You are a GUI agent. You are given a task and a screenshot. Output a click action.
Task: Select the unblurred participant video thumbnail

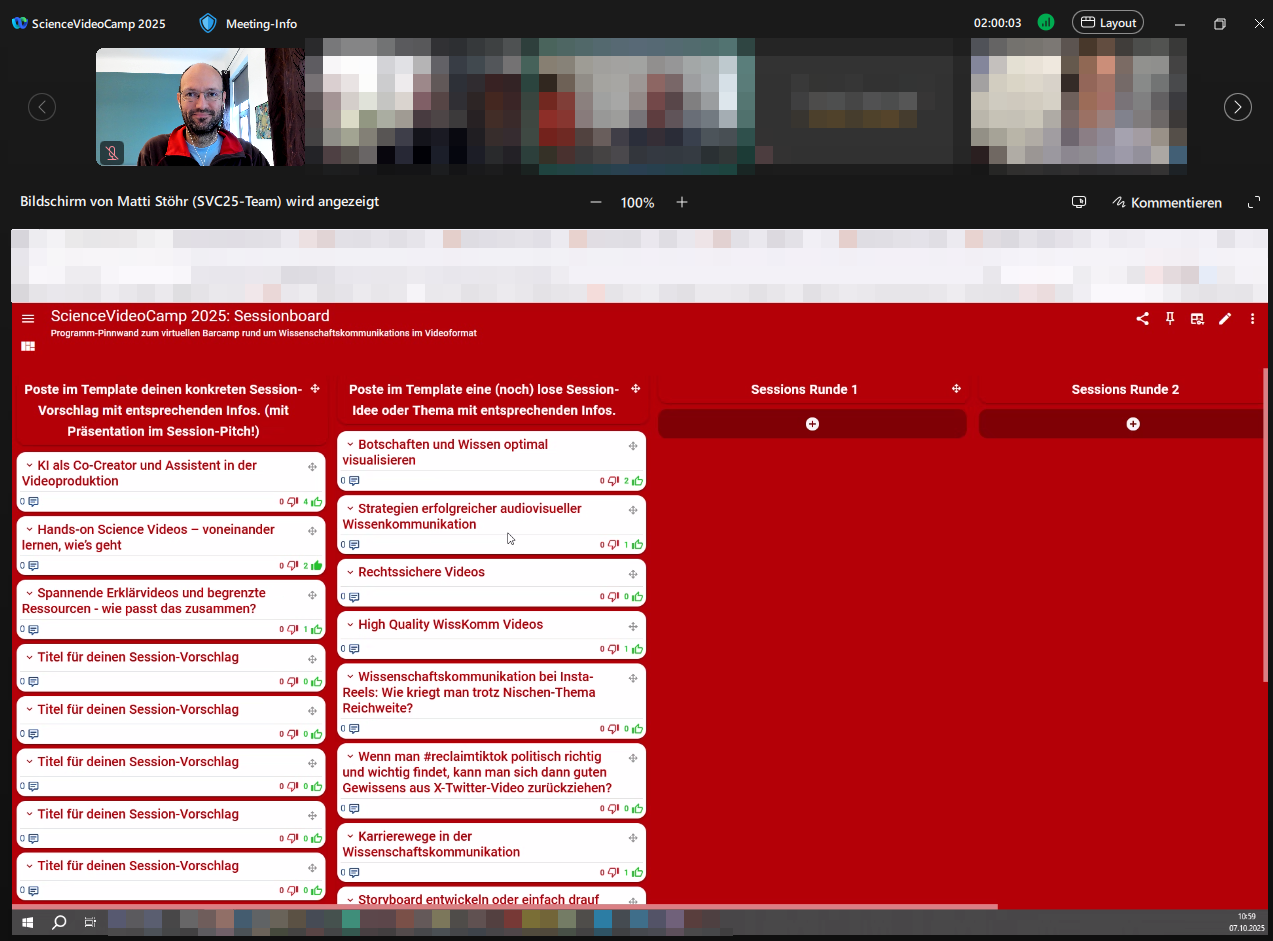tap(200, 107)
